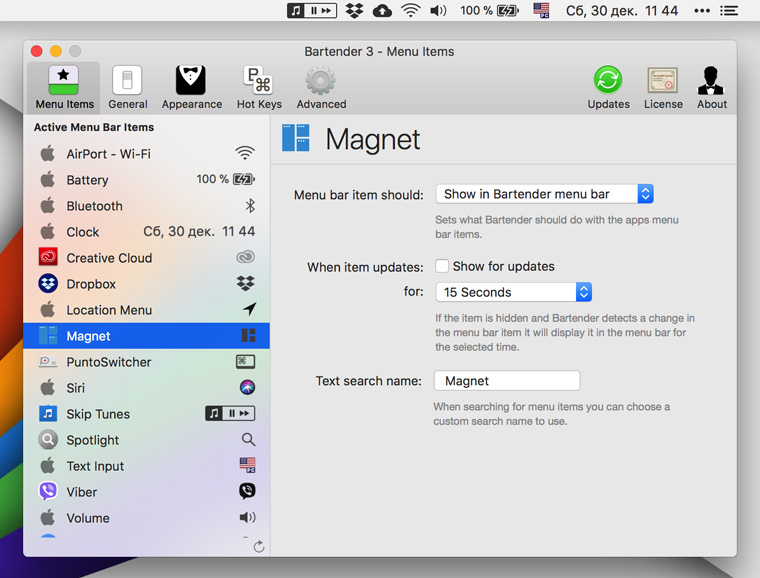
Task: Click the Dropbox icon in macOS menu bar
Action: (354, 11)
